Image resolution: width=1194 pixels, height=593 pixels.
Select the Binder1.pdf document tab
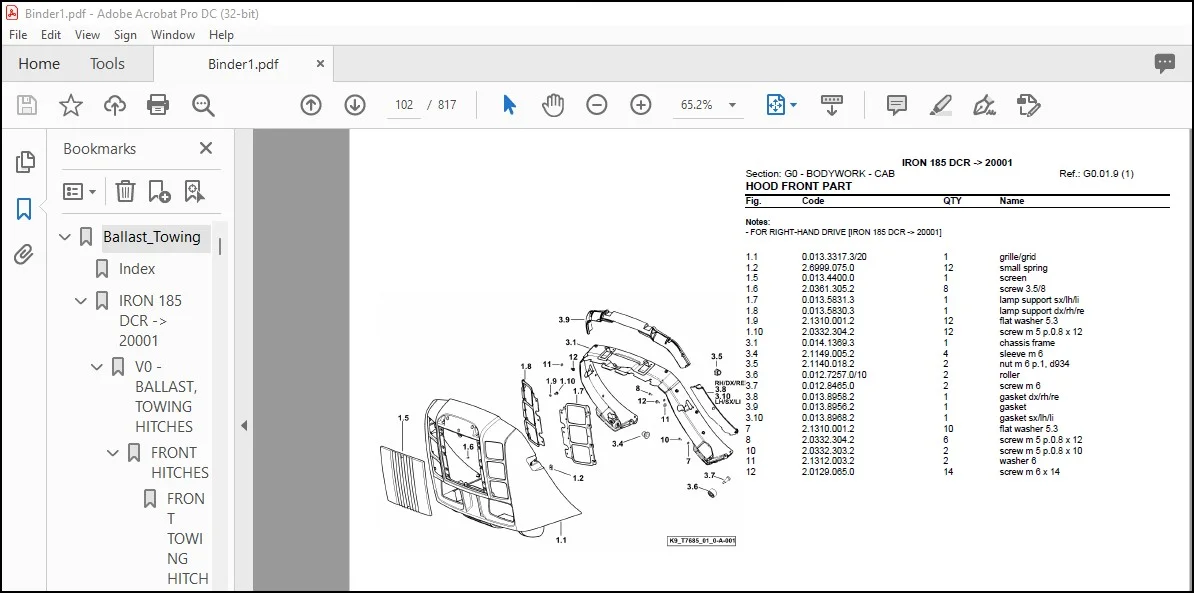click(x=243, y=64)
